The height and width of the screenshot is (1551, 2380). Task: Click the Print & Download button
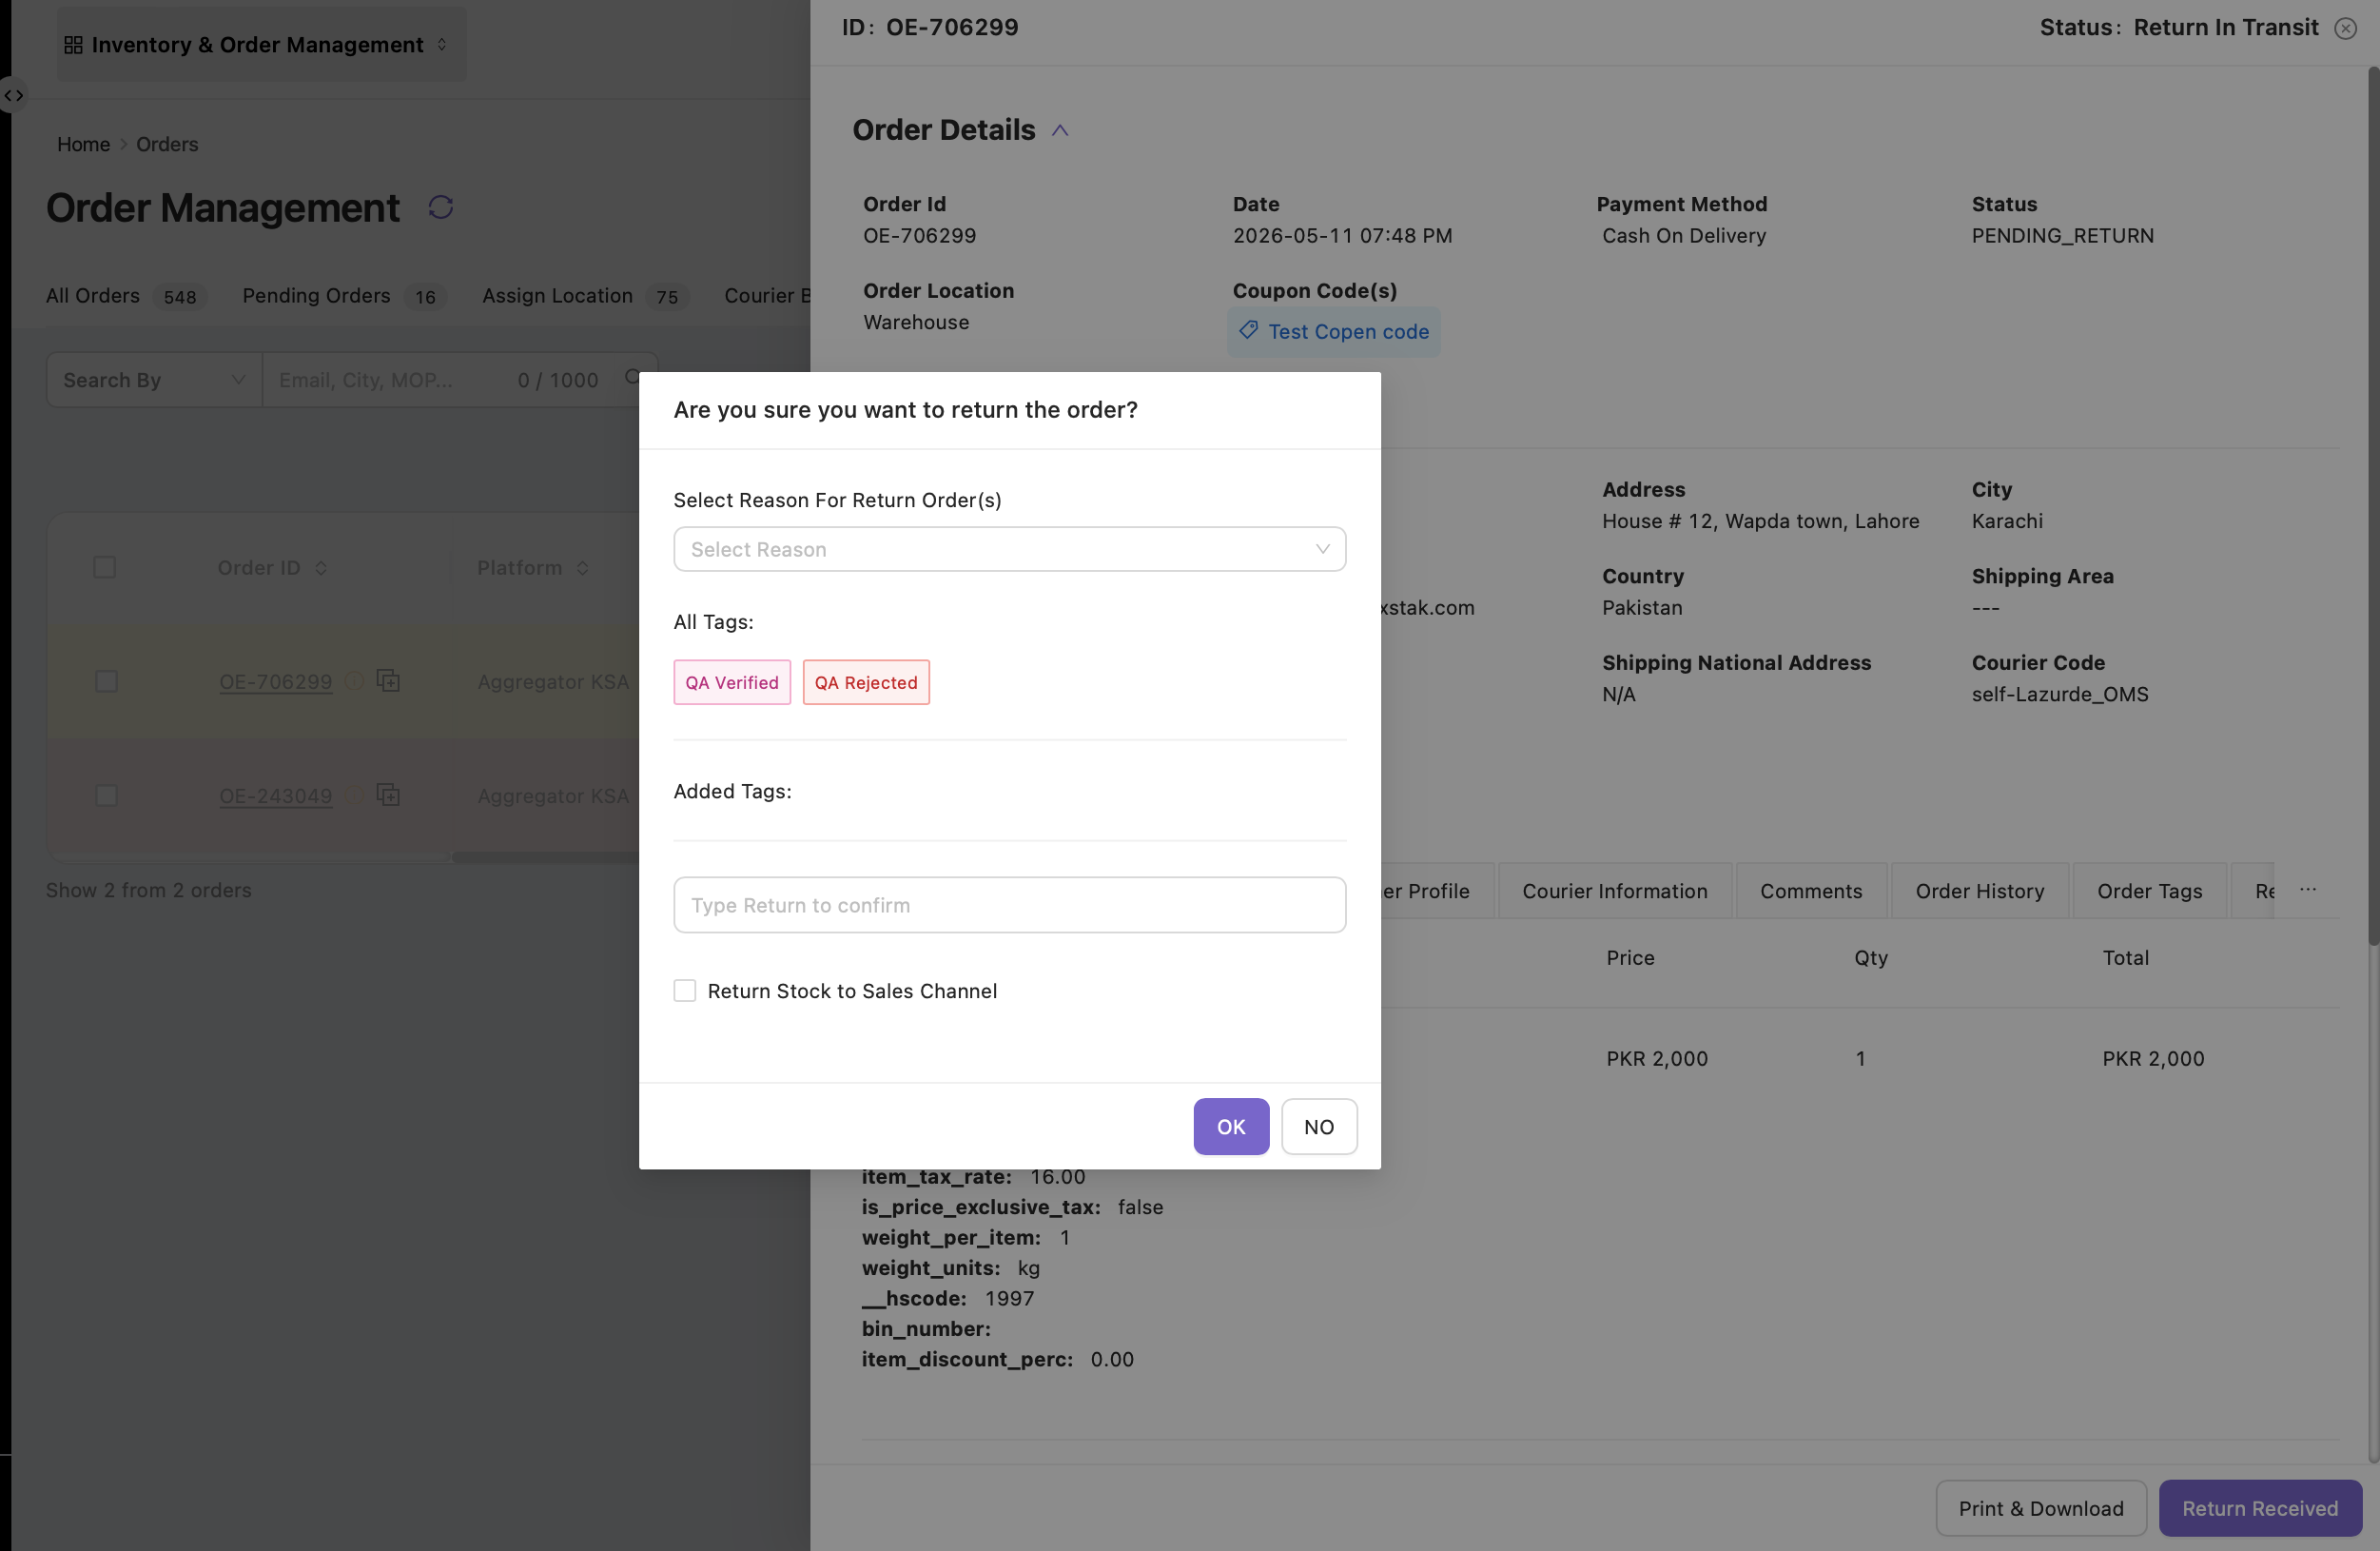[2041, 1508]
